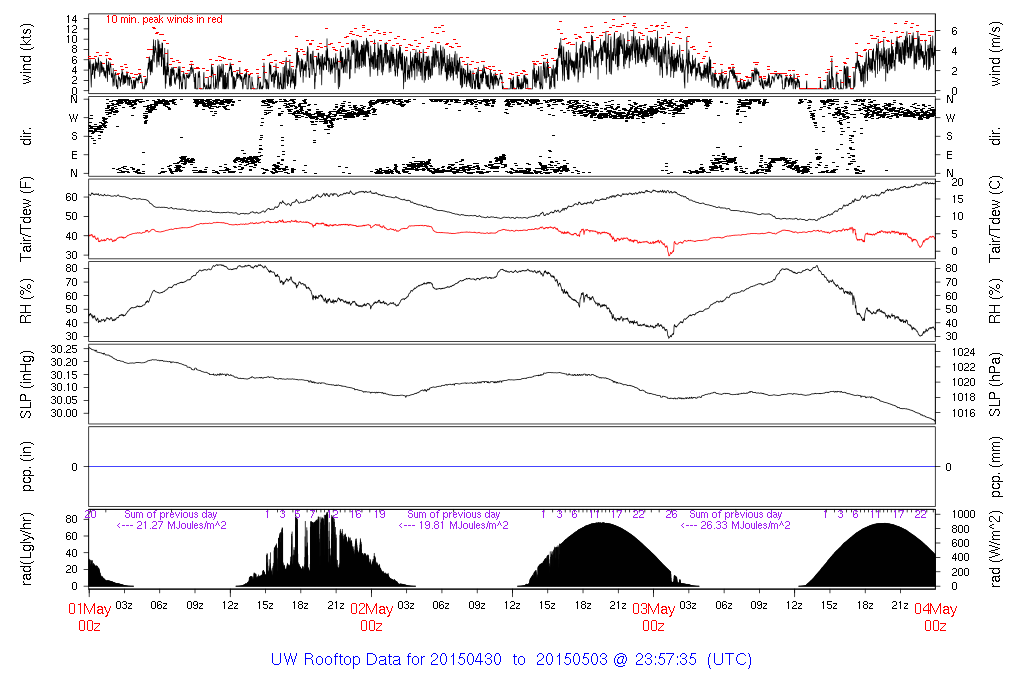
Task: Select the "rad(Lgly/hr)" axis label
Action: pos(26,549)
